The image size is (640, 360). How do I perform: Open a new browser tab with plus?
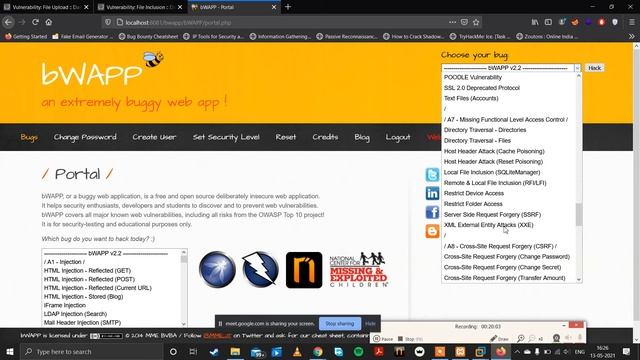(x=288, y=7)
